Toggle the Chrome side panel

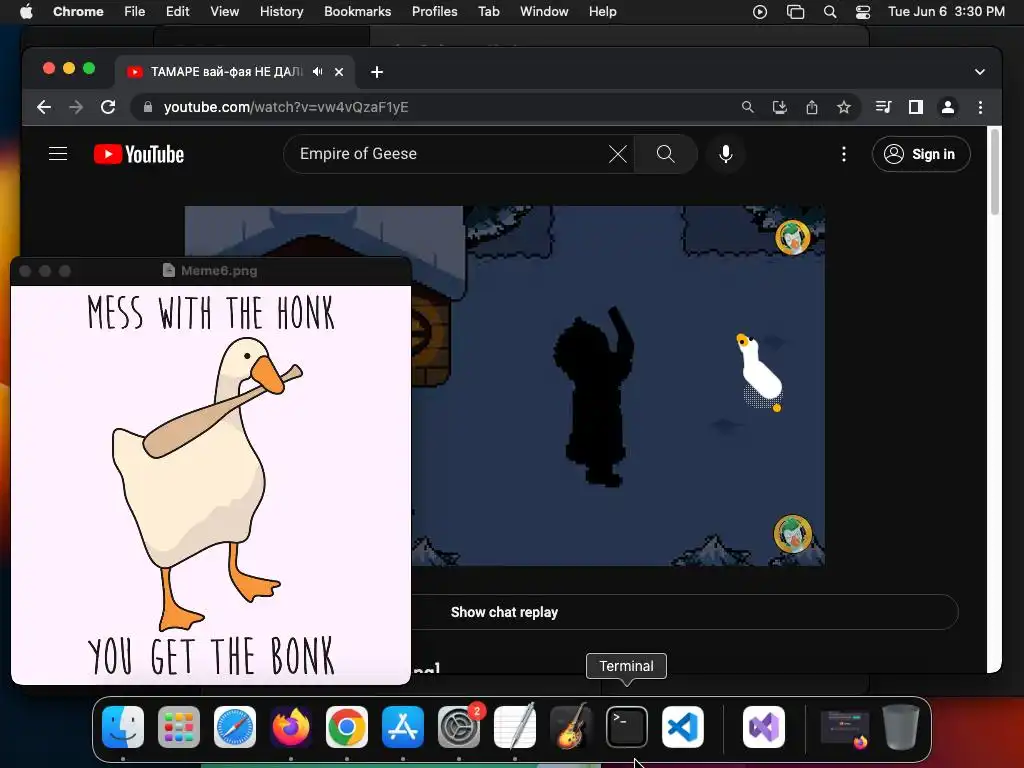(x=916, y=107)
